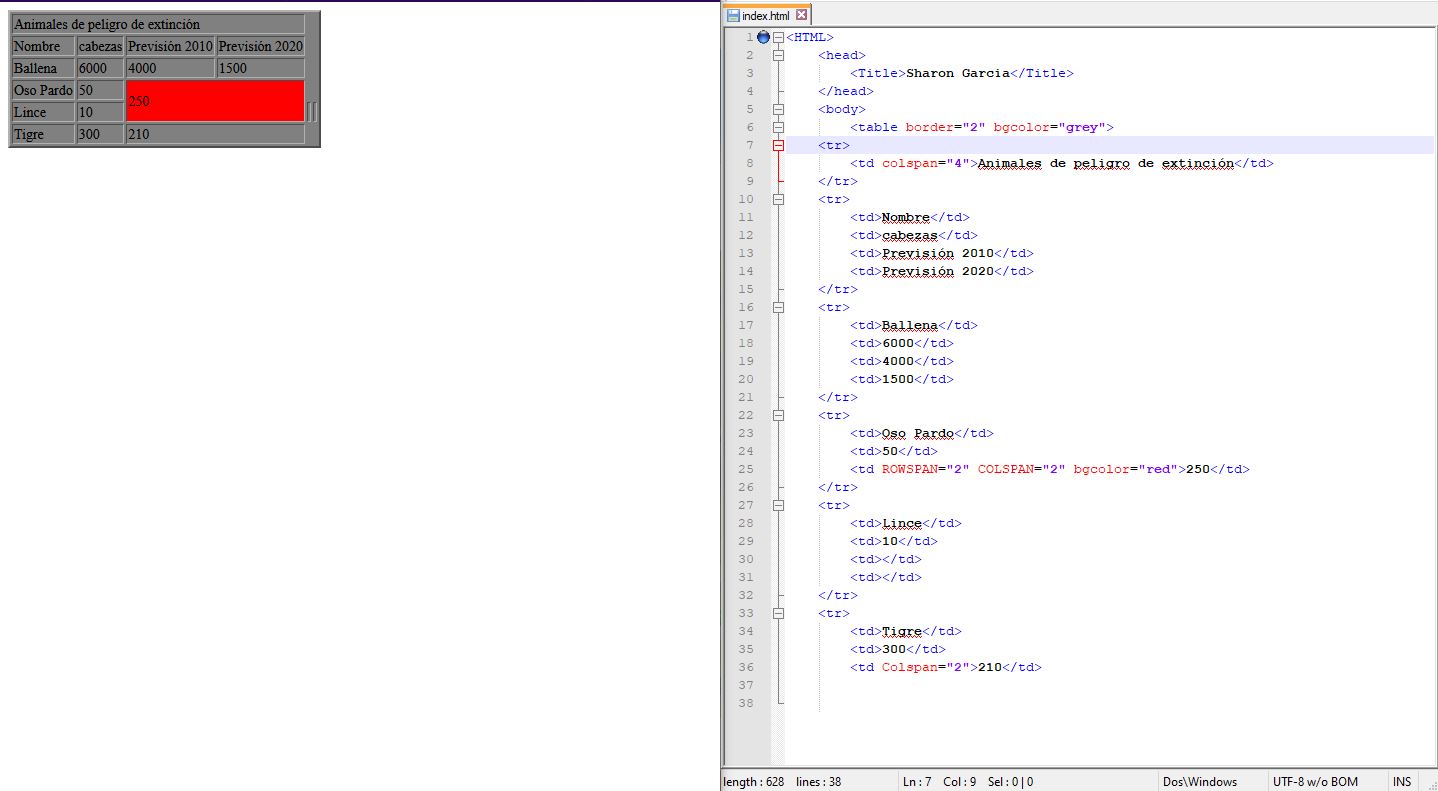
Task: Click line number 25 in the margin
Action: pos(746,469)
